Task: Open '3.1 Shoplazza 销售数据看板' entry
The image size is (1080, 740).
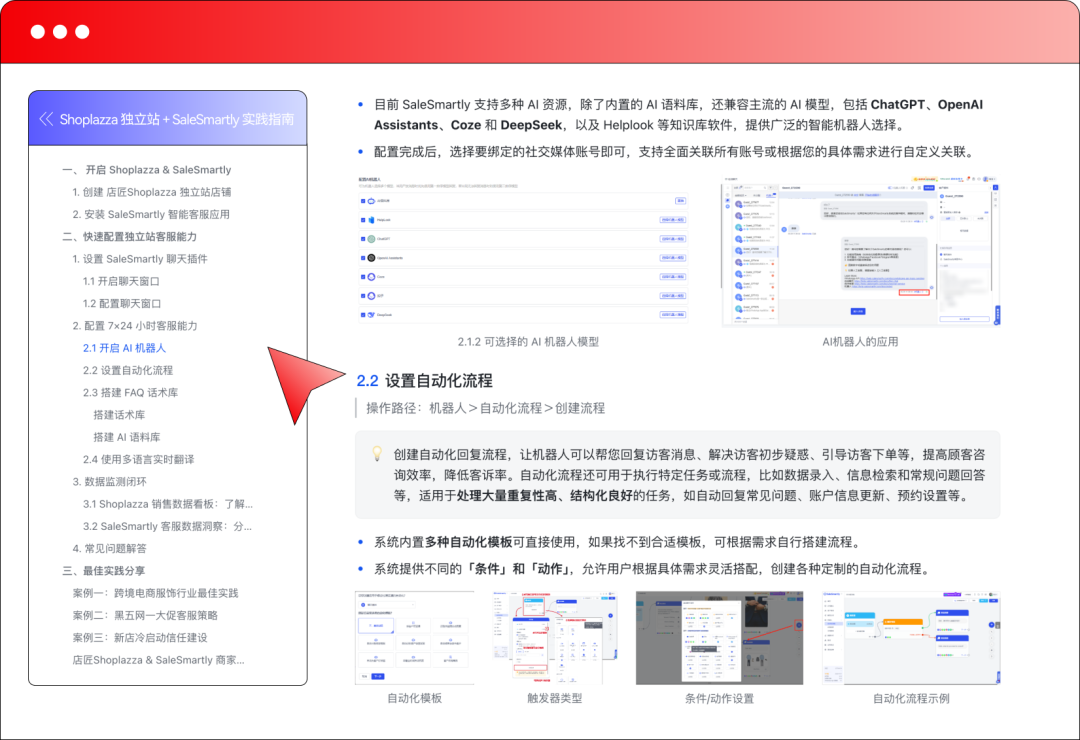Action: (x=168, y=504)
